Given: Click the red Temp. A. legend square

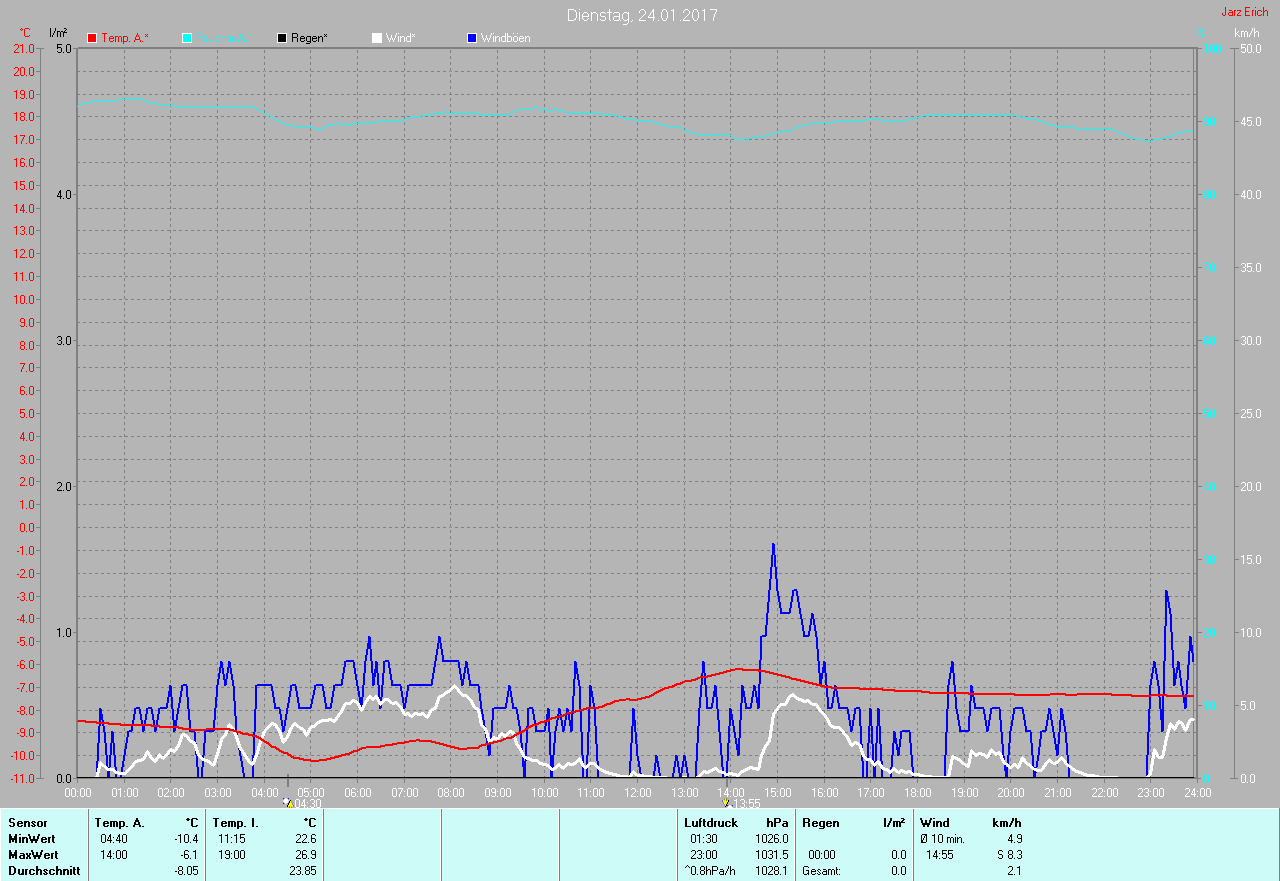Looking at the screenshot, I should 92,38.
